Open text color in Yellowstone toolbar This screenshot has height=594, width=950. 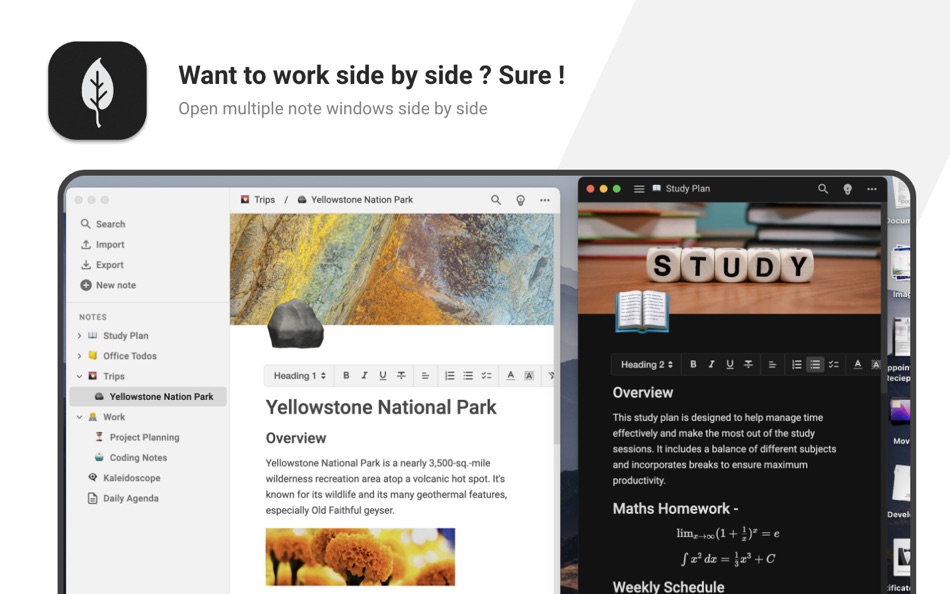tap(511, 376)
